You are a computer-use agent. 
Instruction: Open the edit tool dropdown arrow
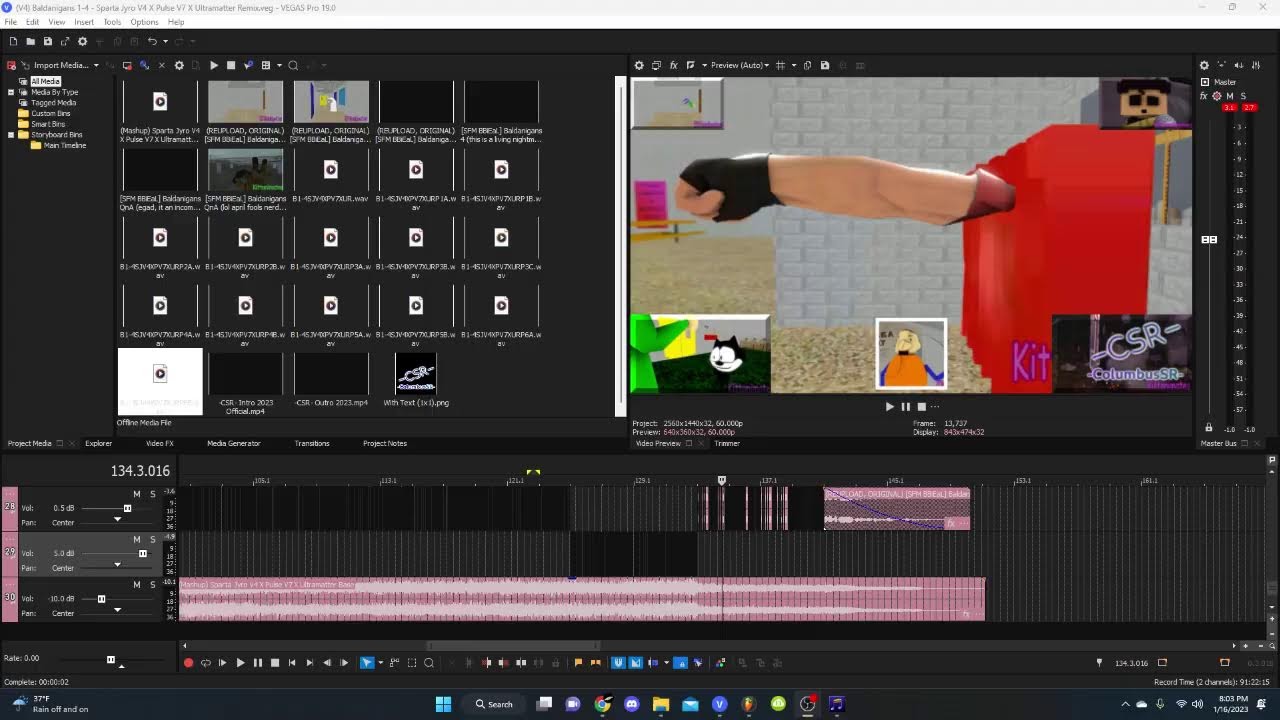point(380,662)
